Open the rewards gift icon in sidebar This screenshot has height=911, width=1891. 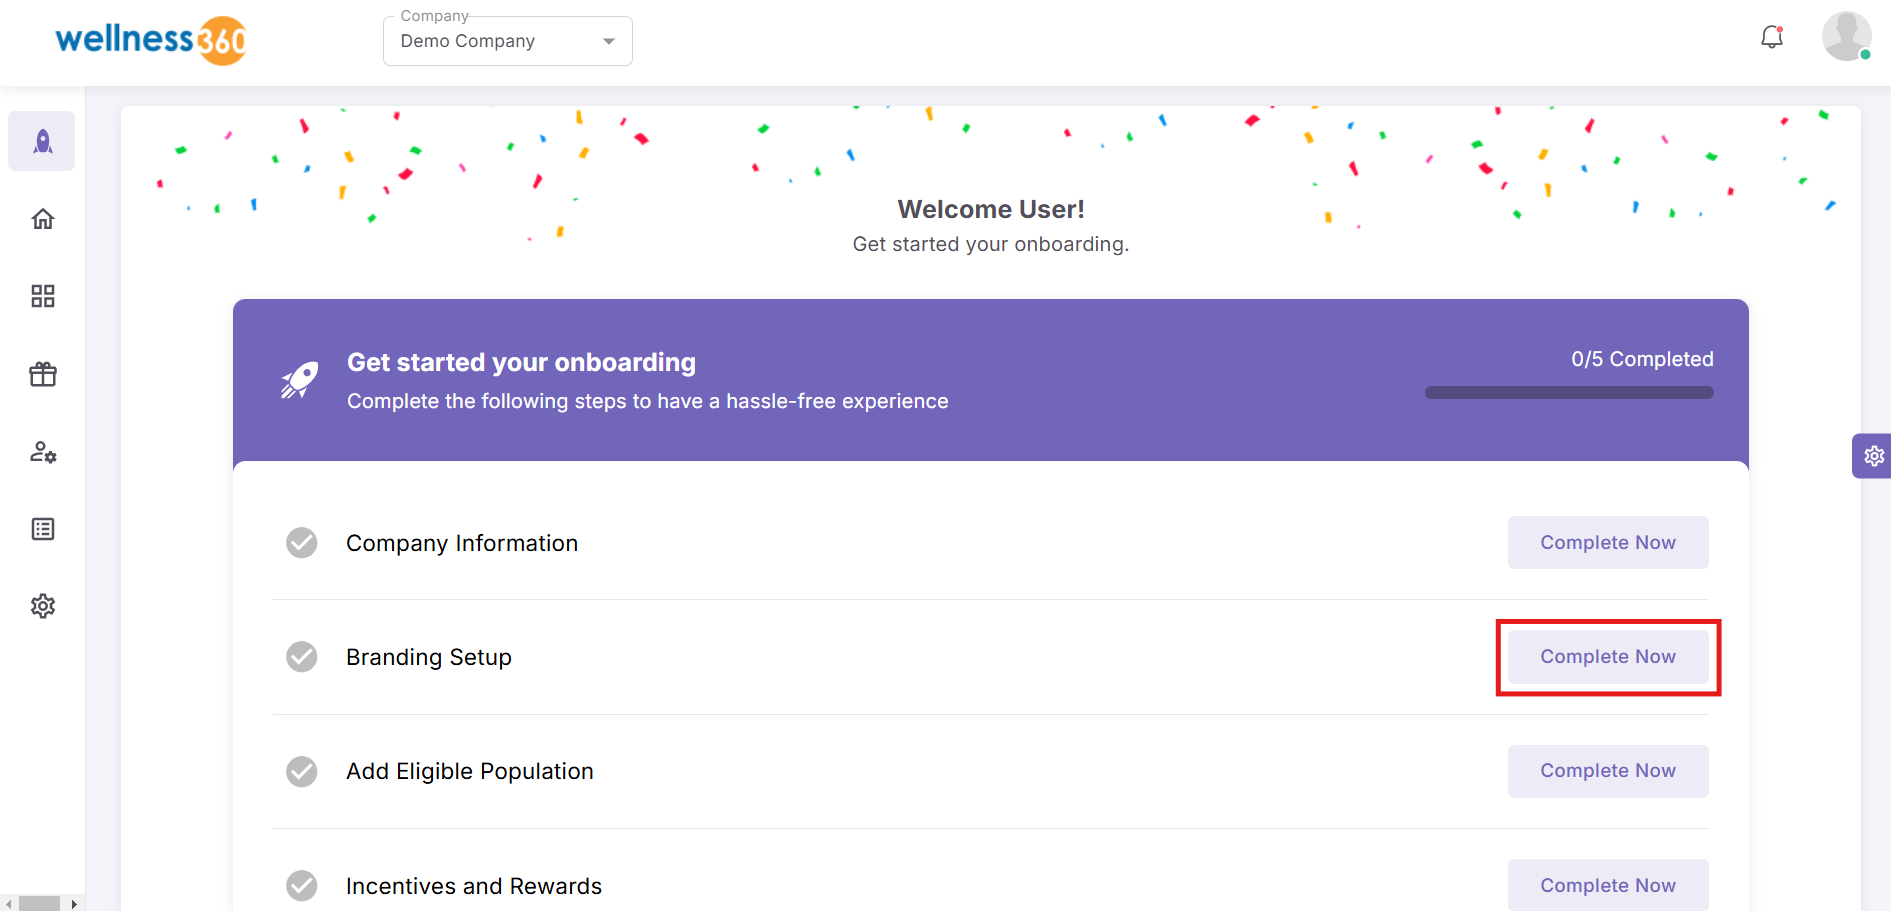point(43,374)
